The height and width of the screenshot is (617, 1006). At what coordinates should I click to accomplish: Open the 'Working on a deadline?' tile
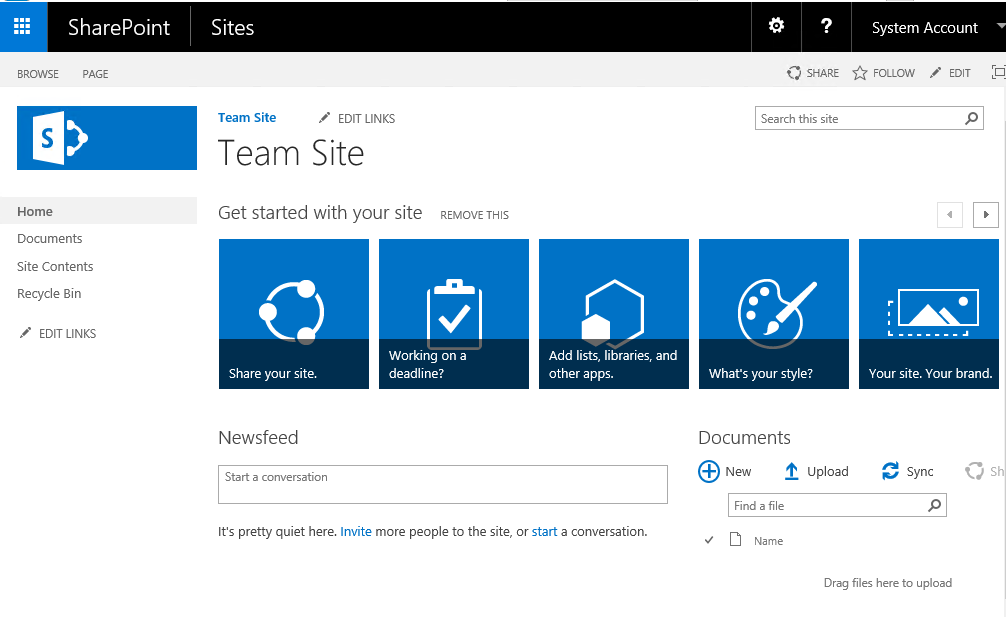click(x=454, y=314)
